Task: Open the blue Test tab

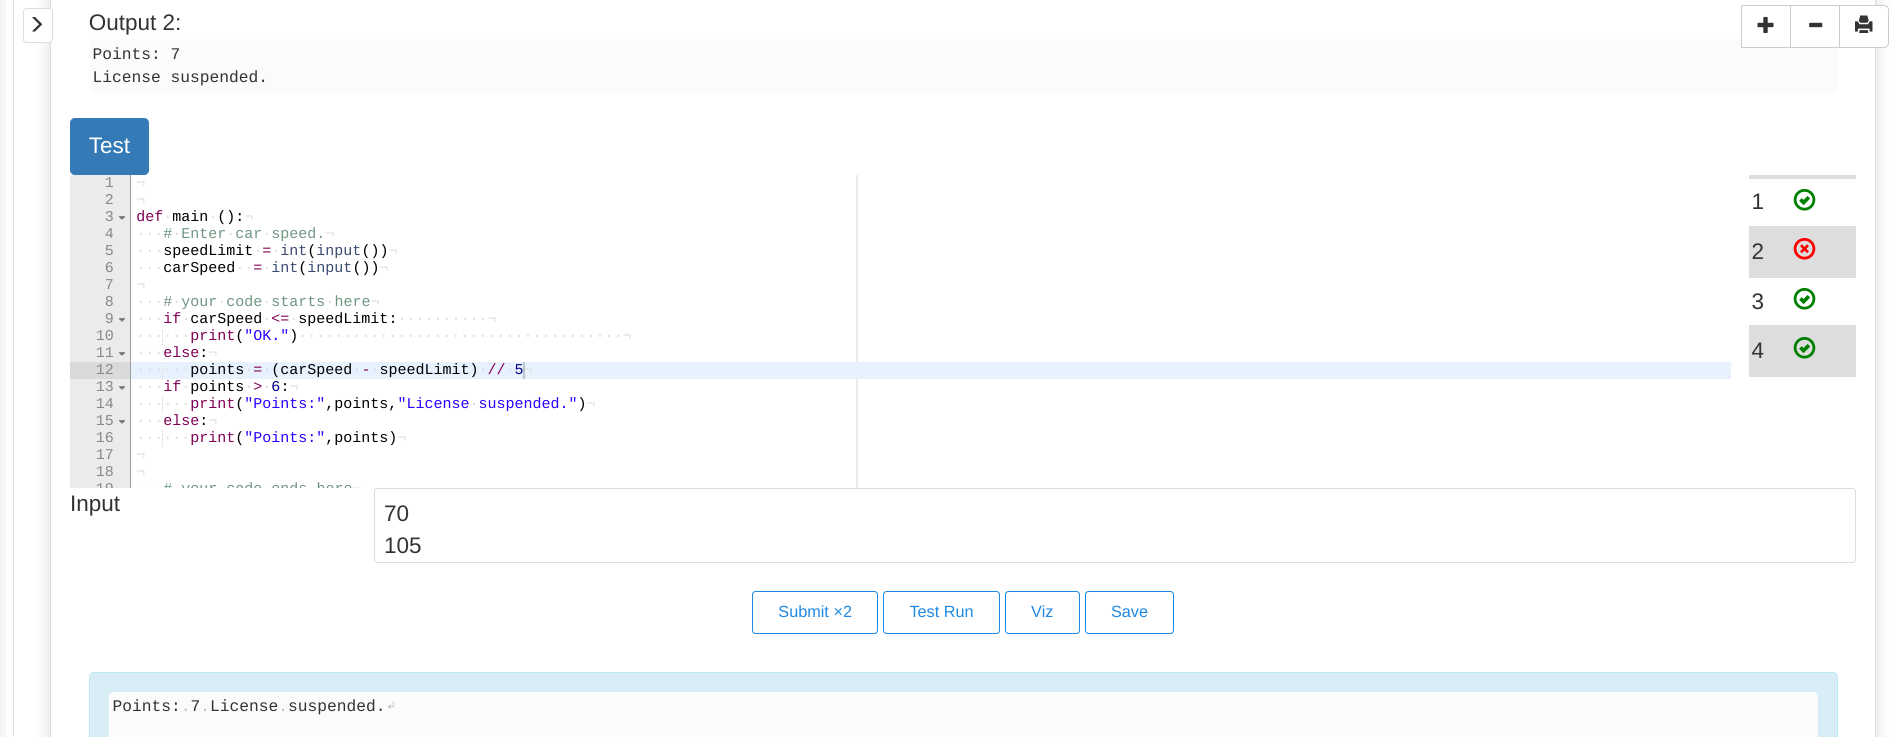Action: [109, 146]
